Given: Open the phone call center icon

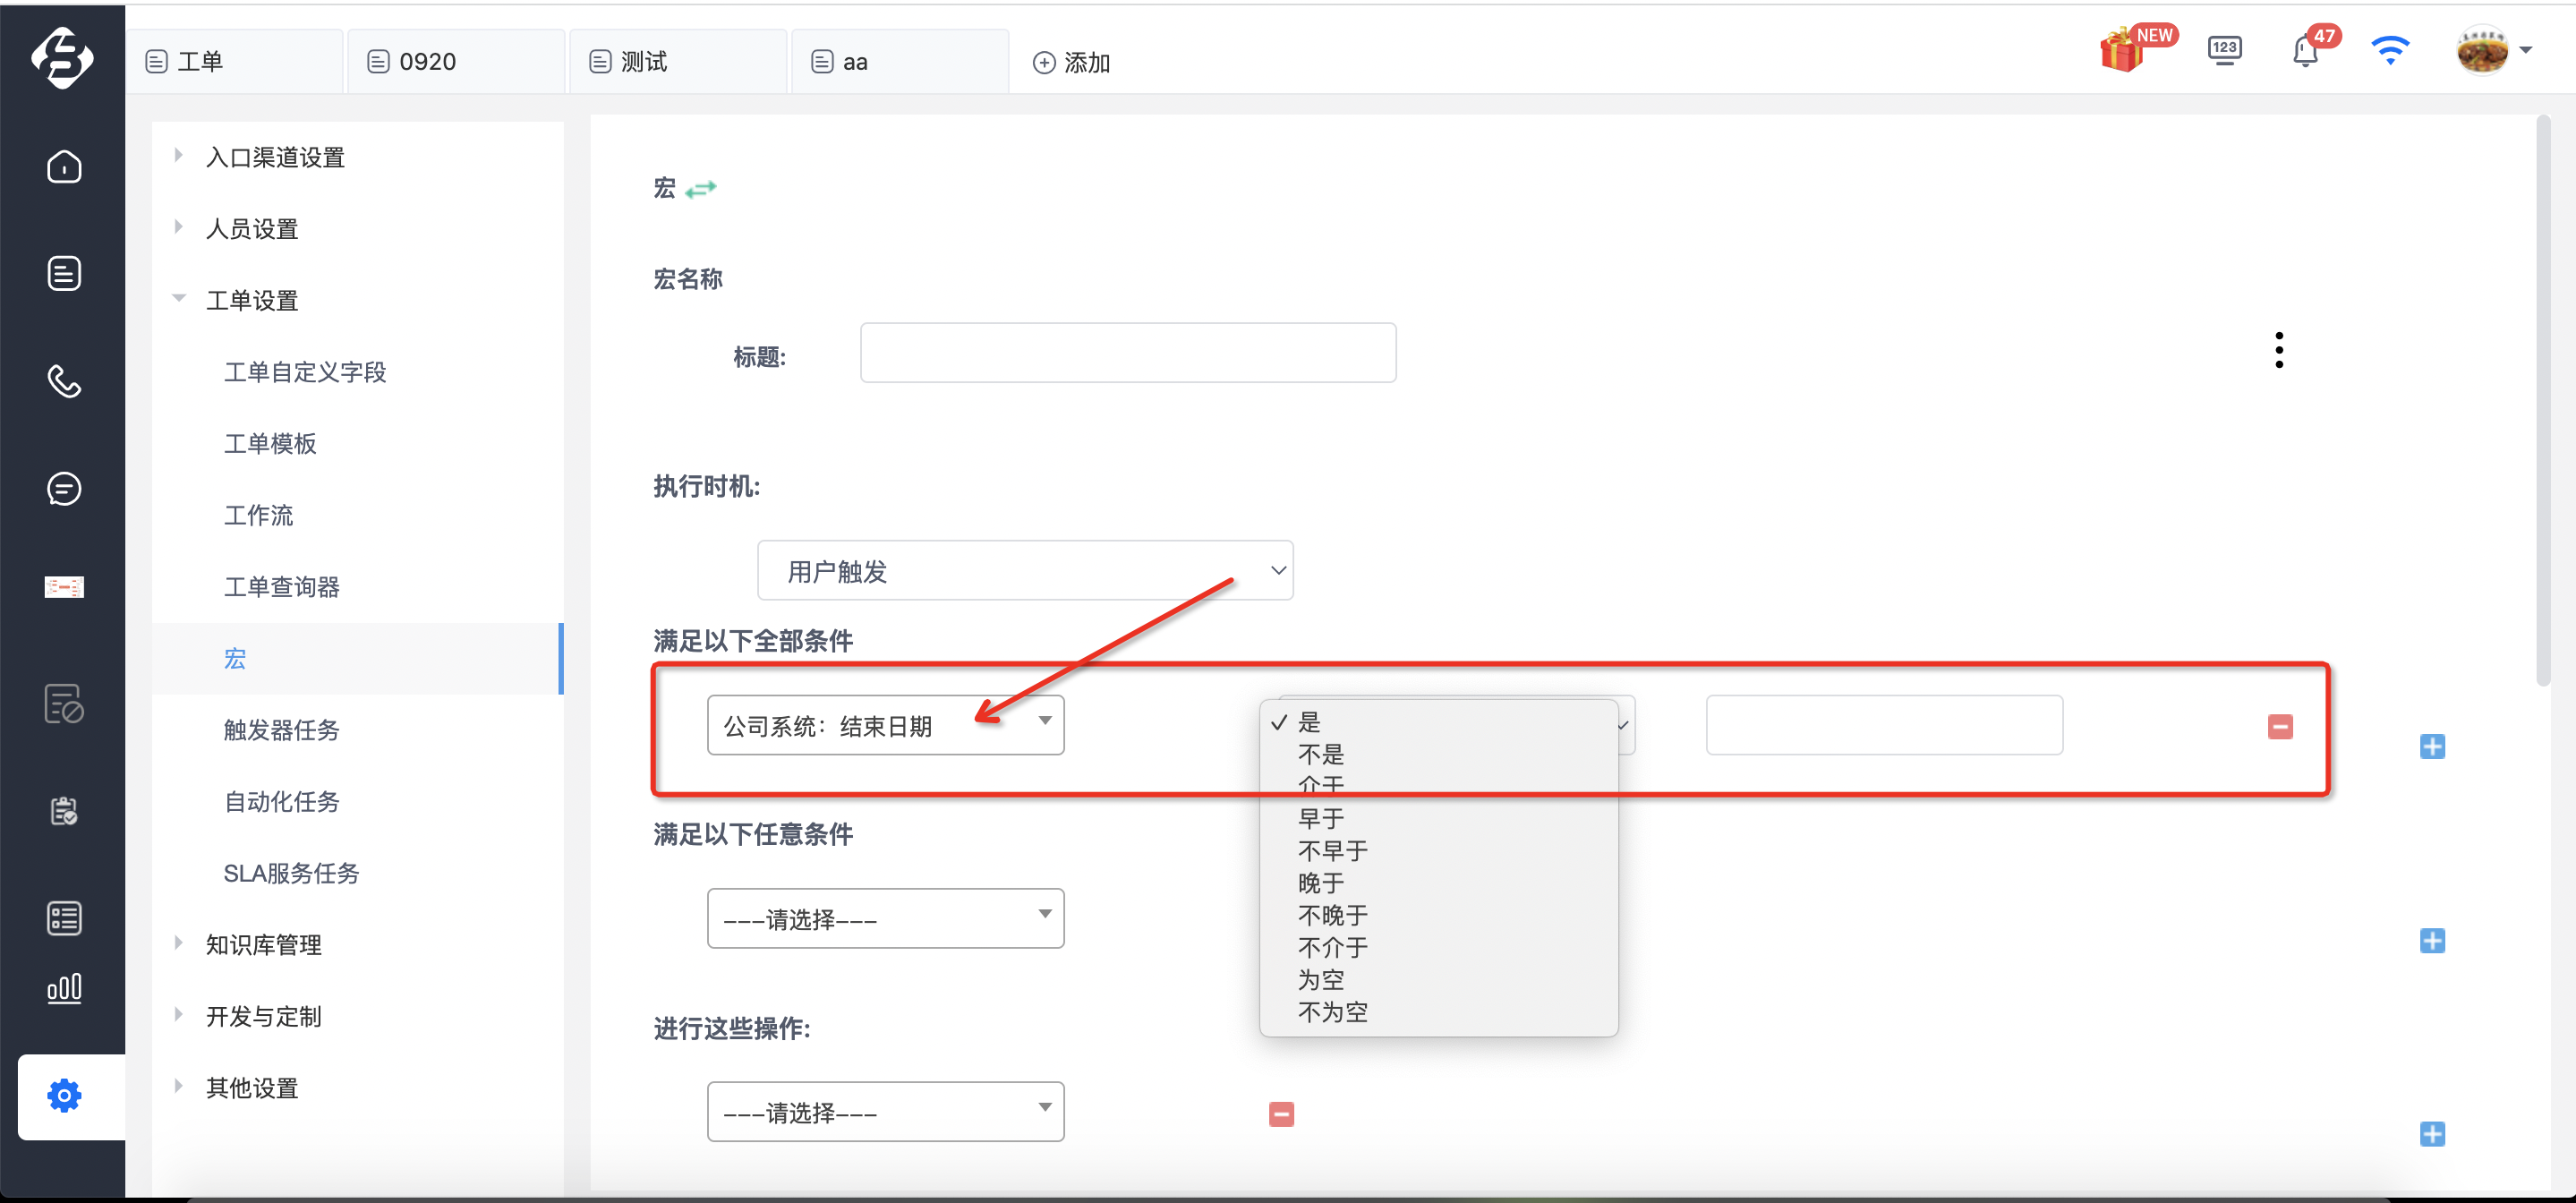Looking at the screenshot, I should [x=64, y=381].
